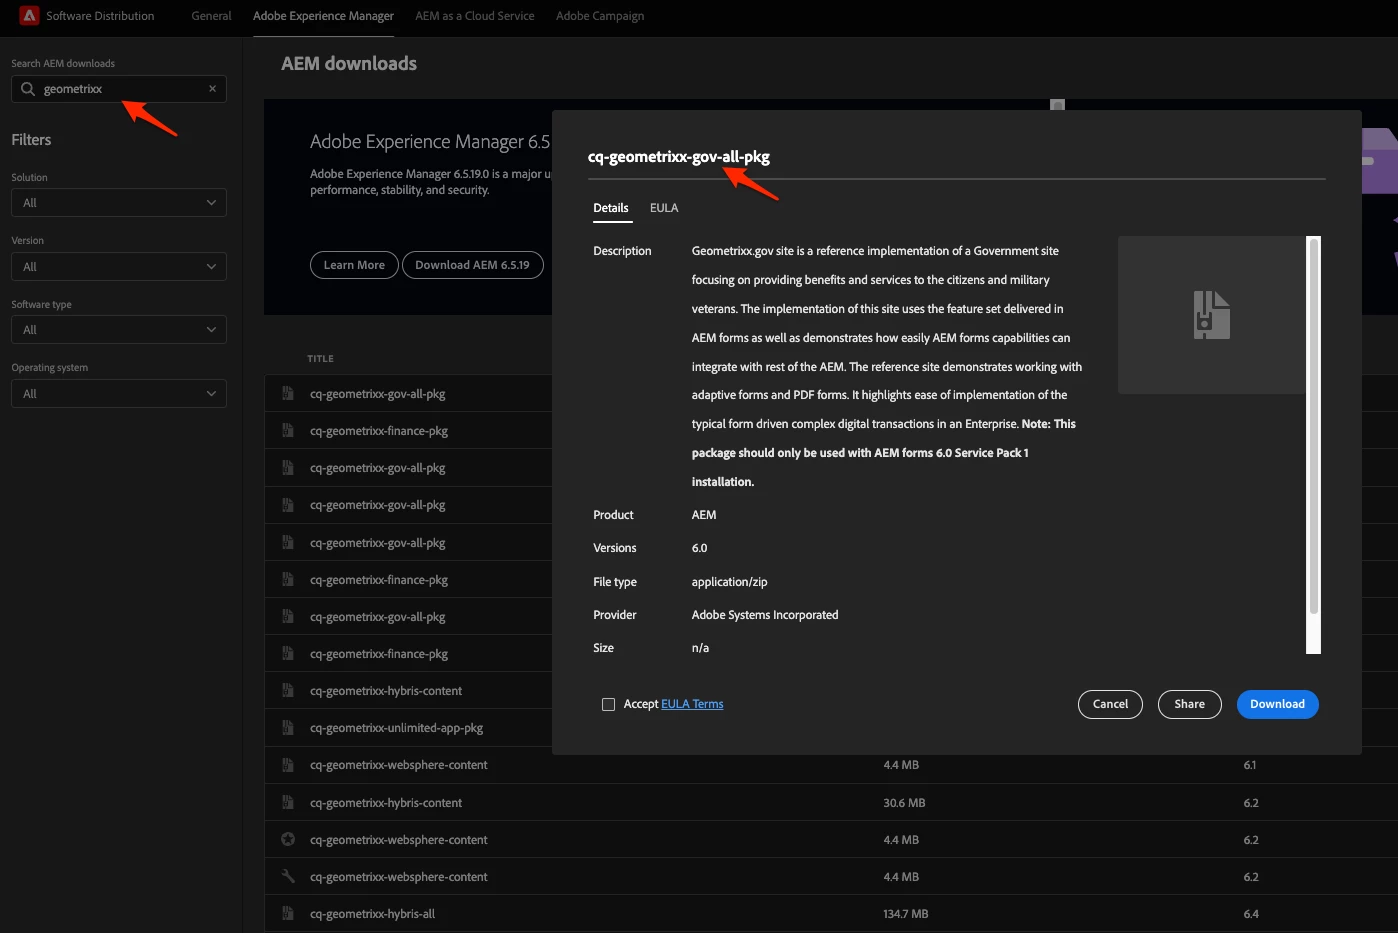Viewport: 1398px width, 933px height.
Task: Open the Operating system filter dropdown
Action: coord(119,394)
